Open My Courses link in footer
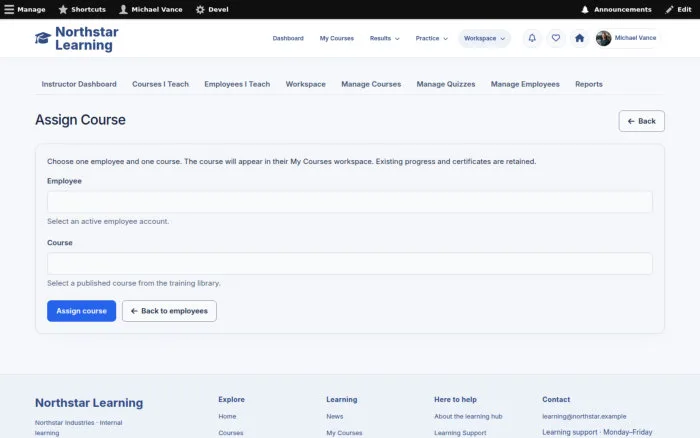Screen dimensions: 700x438 pos(344,433)
